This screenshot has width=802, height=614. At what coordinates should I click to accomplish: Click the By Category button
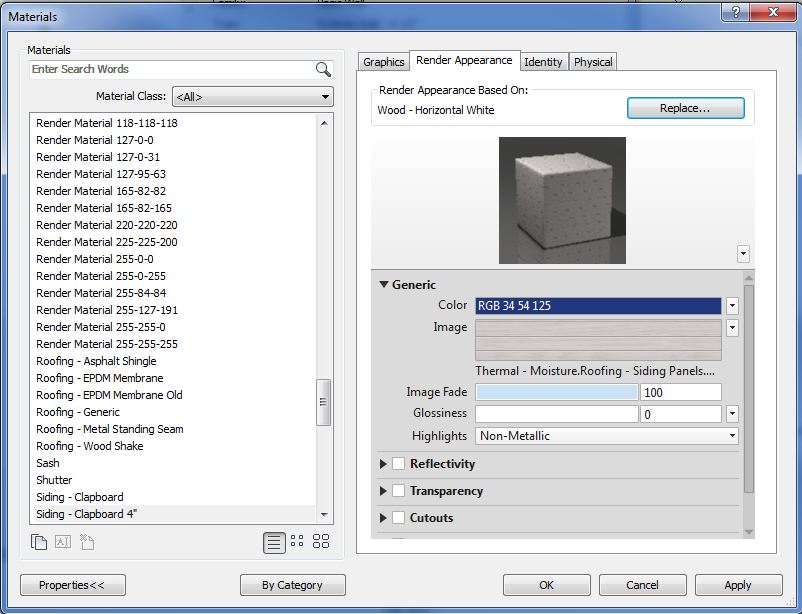(x=292, y=585)
